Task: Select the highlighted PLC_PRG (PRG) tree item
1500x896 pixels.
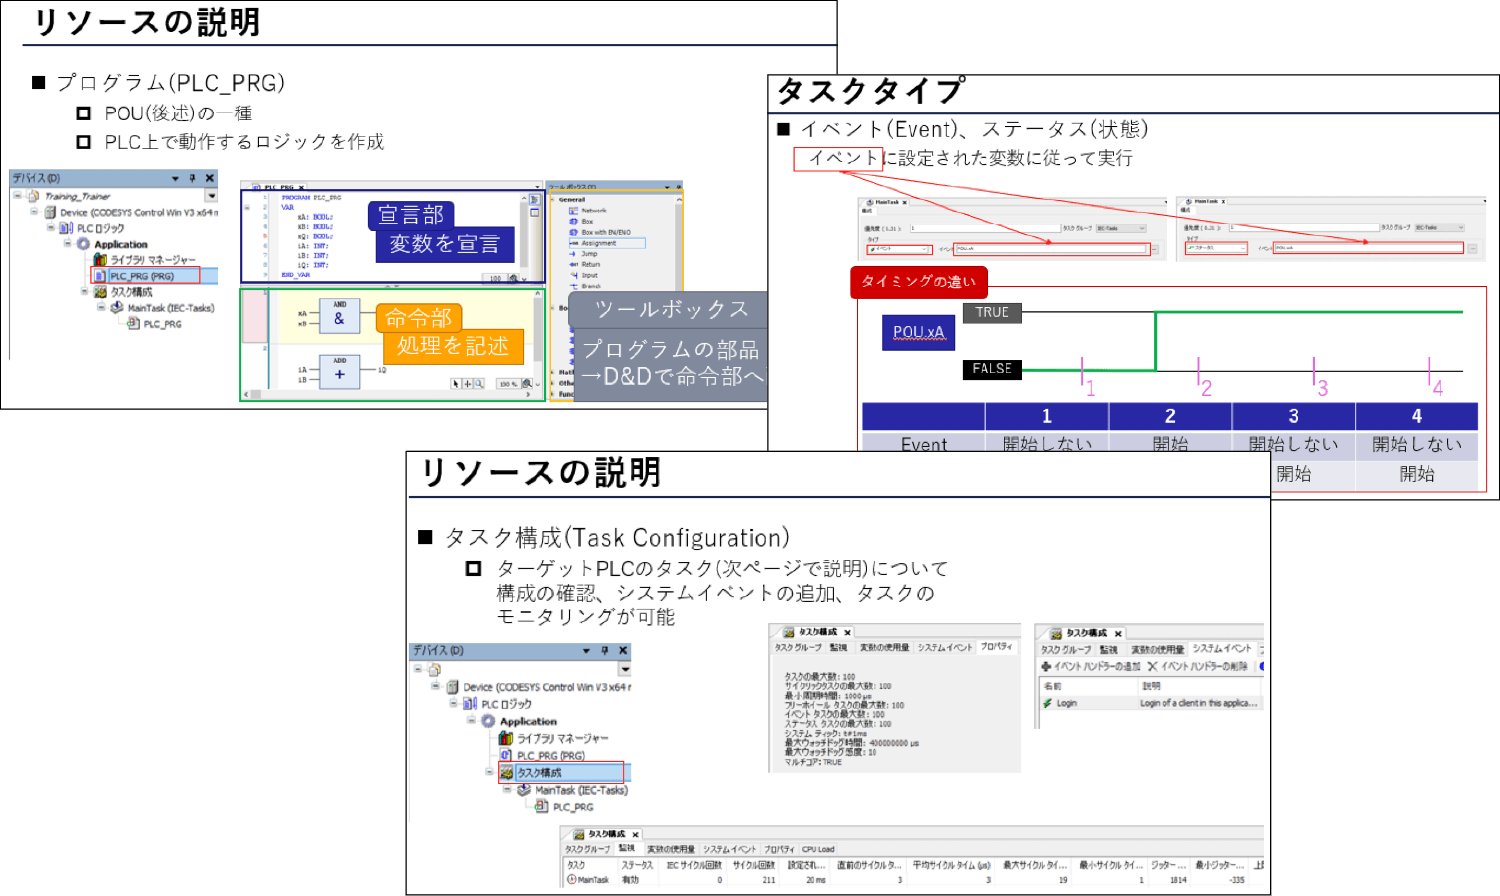Action: [141, 276]
